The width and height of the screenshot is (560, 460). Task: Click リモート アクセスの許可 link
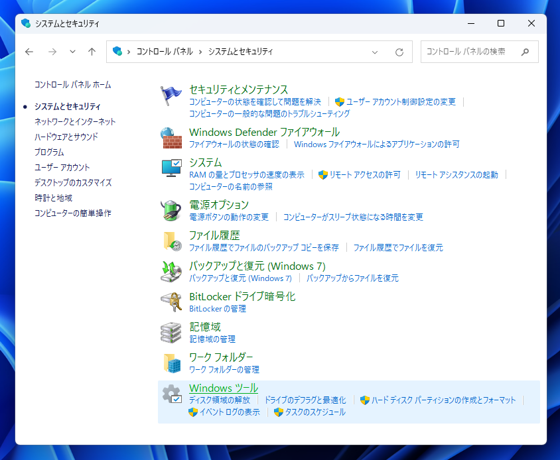pyautogui.click(x=365, y=175)
